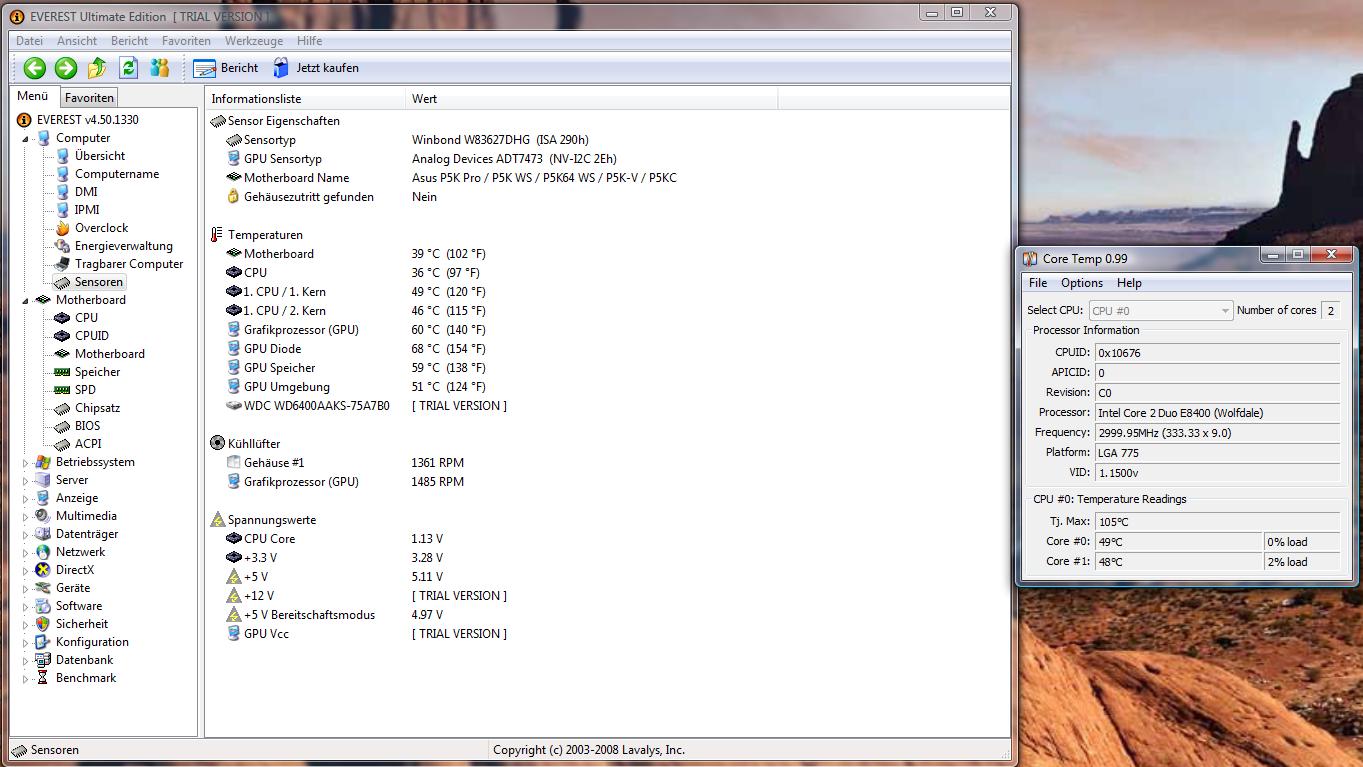The height and width of the screenshot is (767, 1363).
Task: Open the IPMI tree entry
Action: coord(87,210)
